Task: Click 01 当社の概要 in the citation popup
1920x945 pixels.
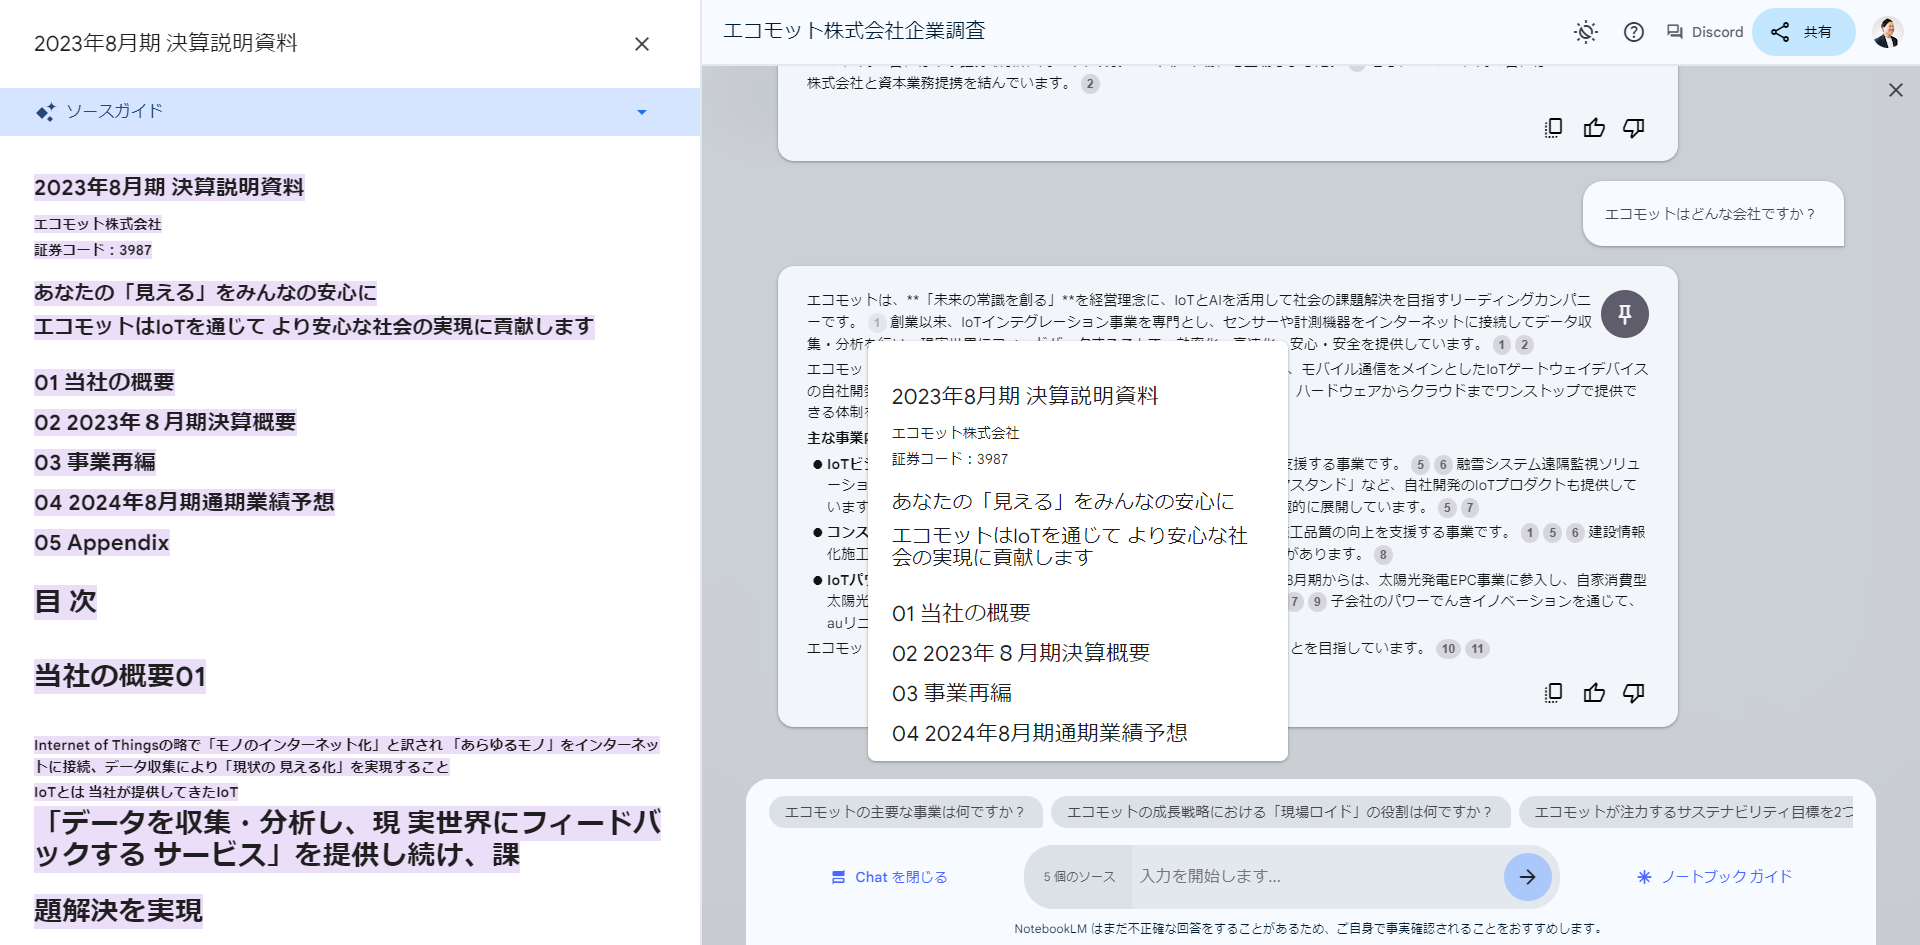Action: click(x=961, y=613)
